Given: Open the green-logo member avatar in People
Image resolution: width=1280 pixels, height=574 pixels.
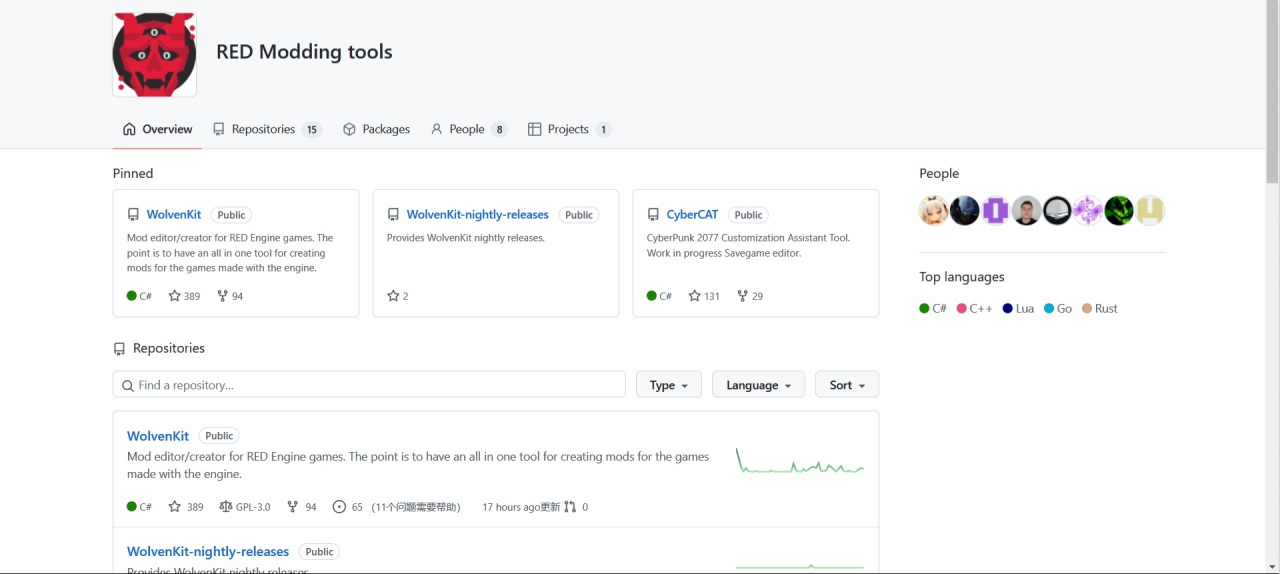Looking at the screenshot, I should 1119,211.
